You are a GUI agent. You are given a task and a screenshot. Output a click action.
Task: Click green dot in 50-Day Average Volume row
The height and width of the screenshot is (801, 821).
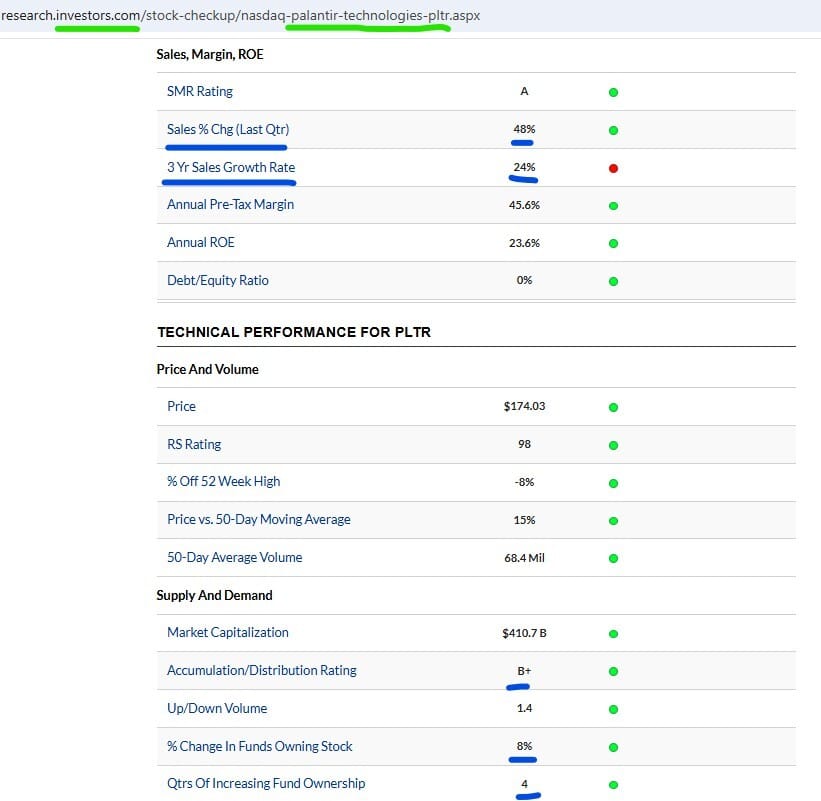click(613, 558)
